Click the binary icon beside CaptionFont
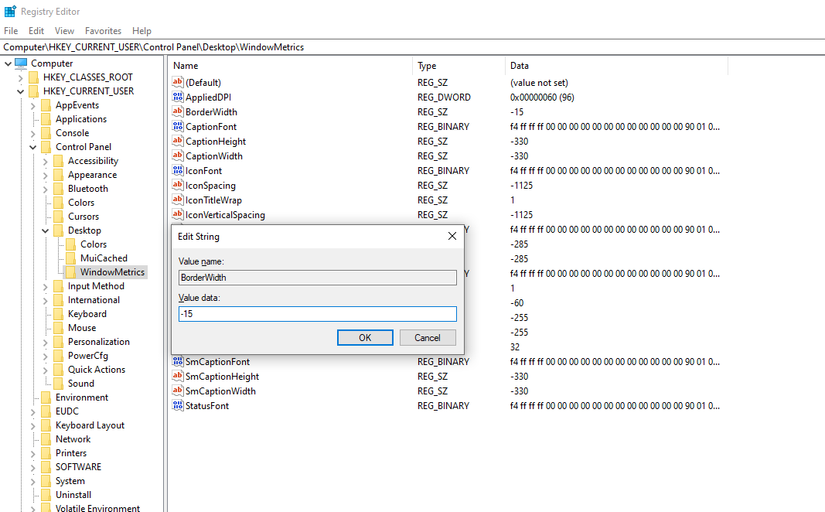Screen dimensions: 825x512 point(178,126)
